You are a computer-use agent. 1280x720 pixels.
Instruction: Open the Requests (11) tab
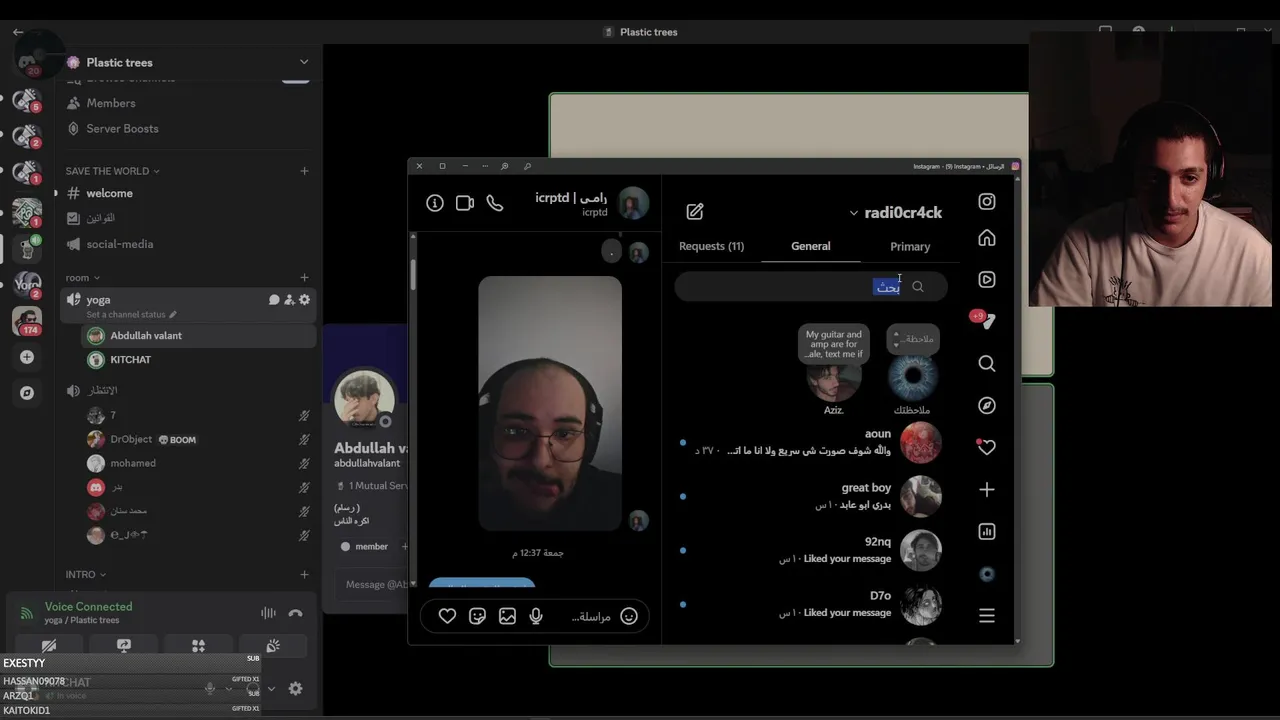coord(711,246)
